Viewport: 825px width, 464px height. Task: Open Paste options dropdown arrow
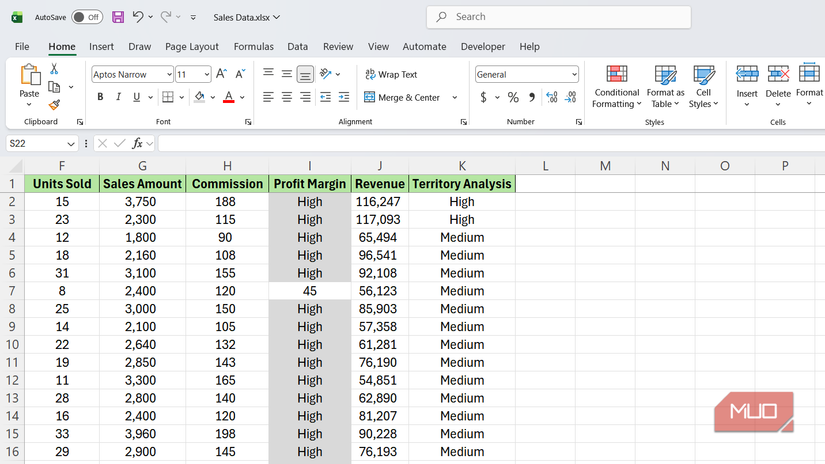tap(29, 105)
